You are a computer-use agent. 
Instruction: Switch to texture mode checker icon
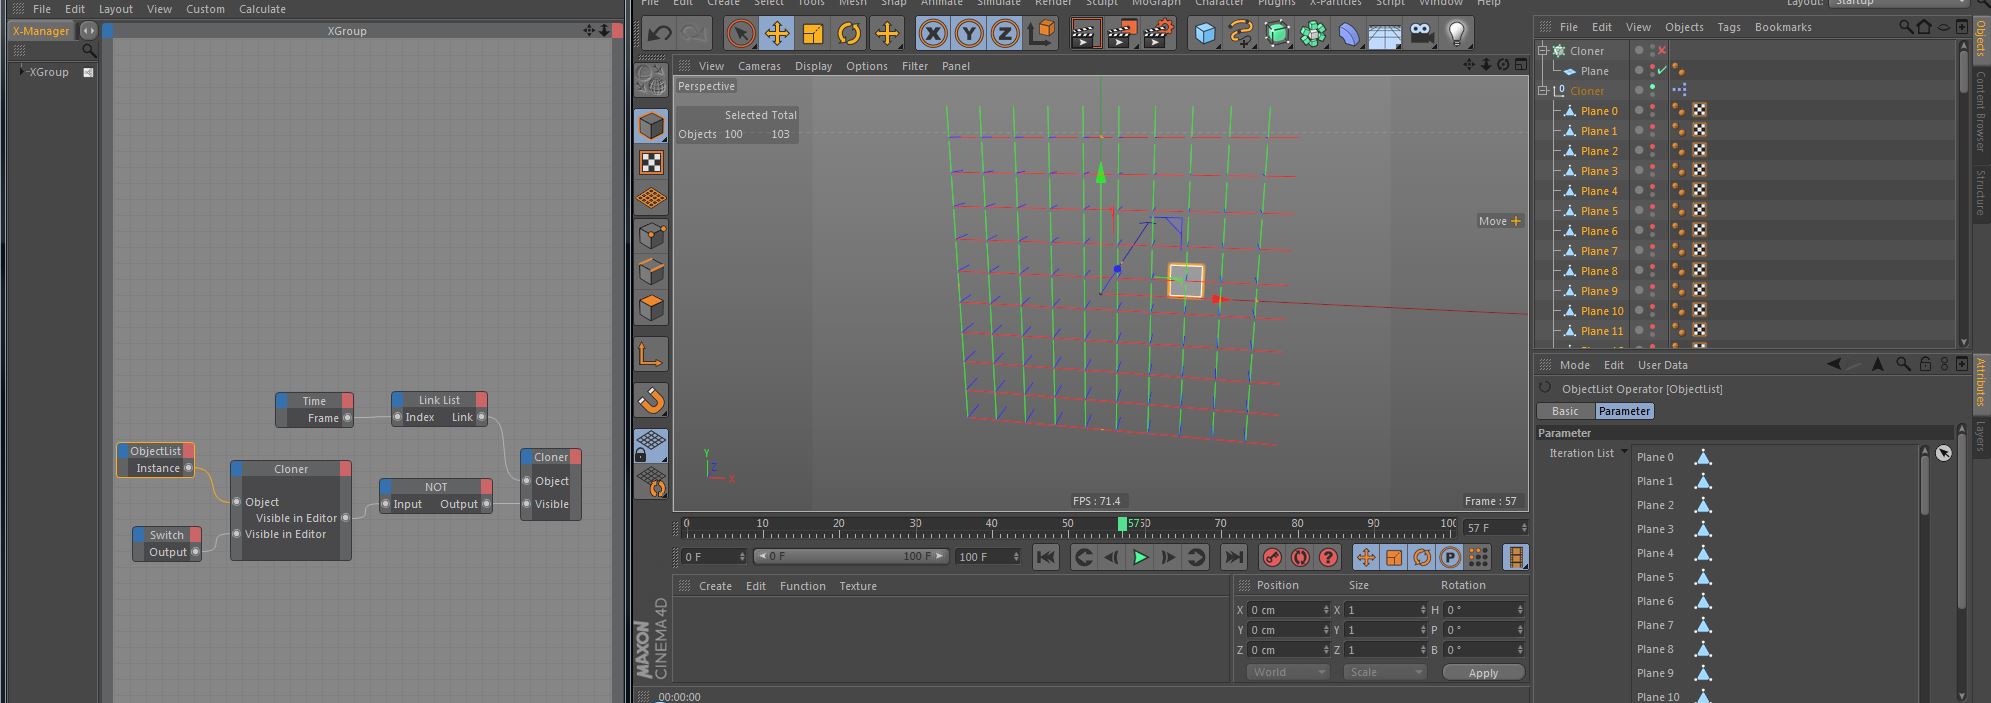[x=651, y=163]
